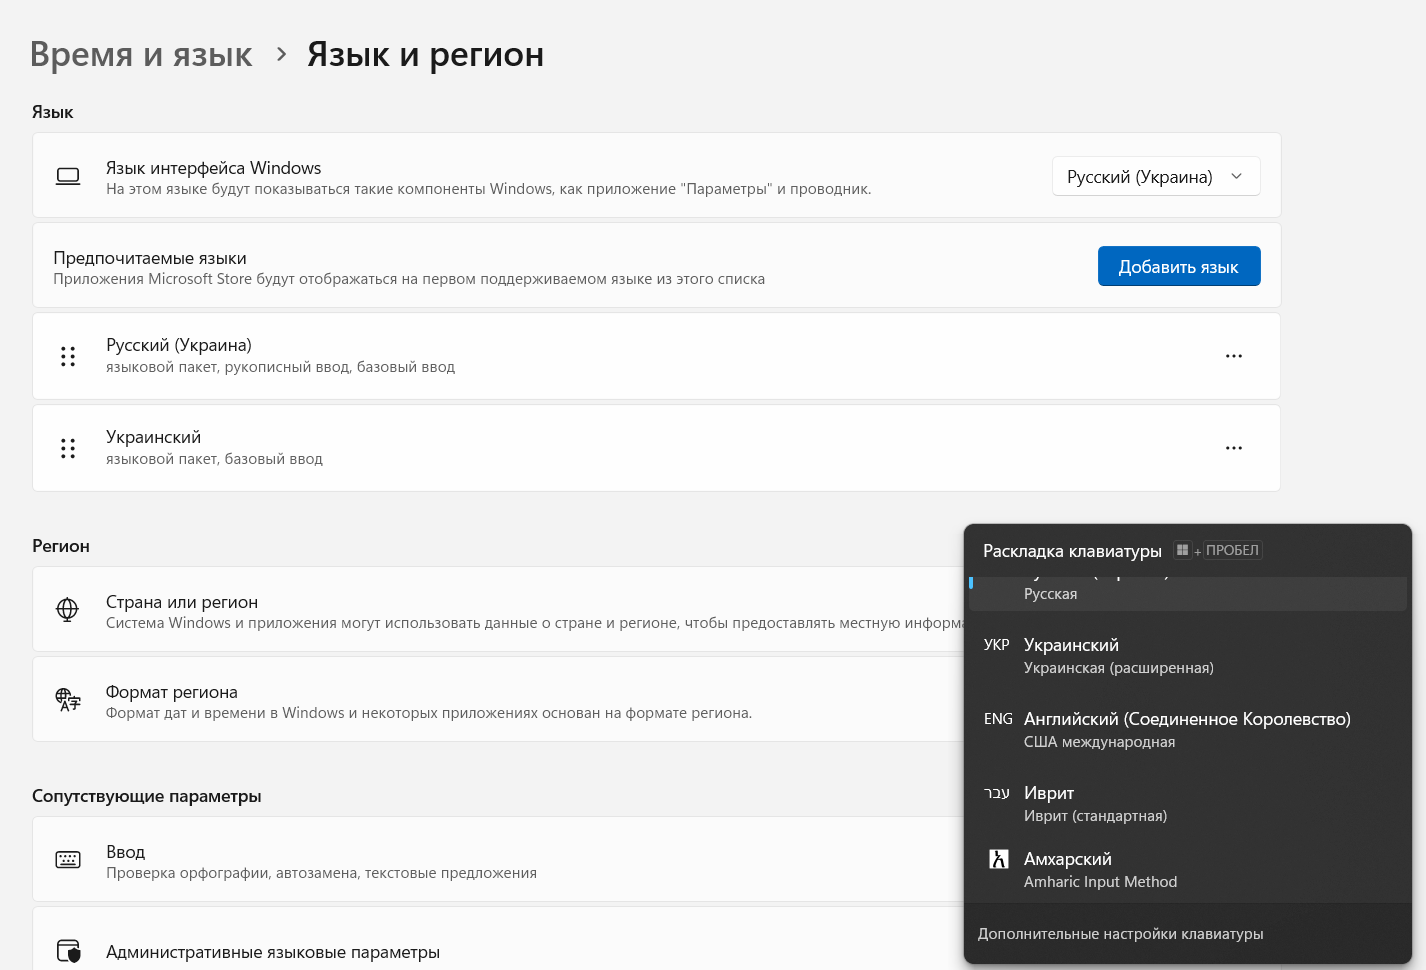Click the keyboard icon beside Ввод
1426x970 pixels.
(x=68, y=860)
